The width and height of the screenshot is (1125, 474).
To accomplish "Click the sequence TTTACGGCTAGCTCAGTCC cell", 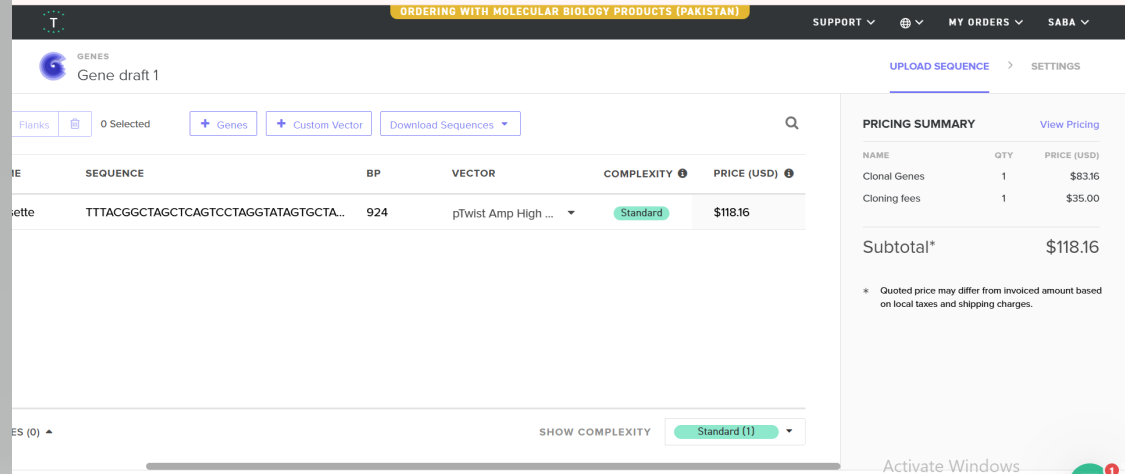I will coord(215,213).
